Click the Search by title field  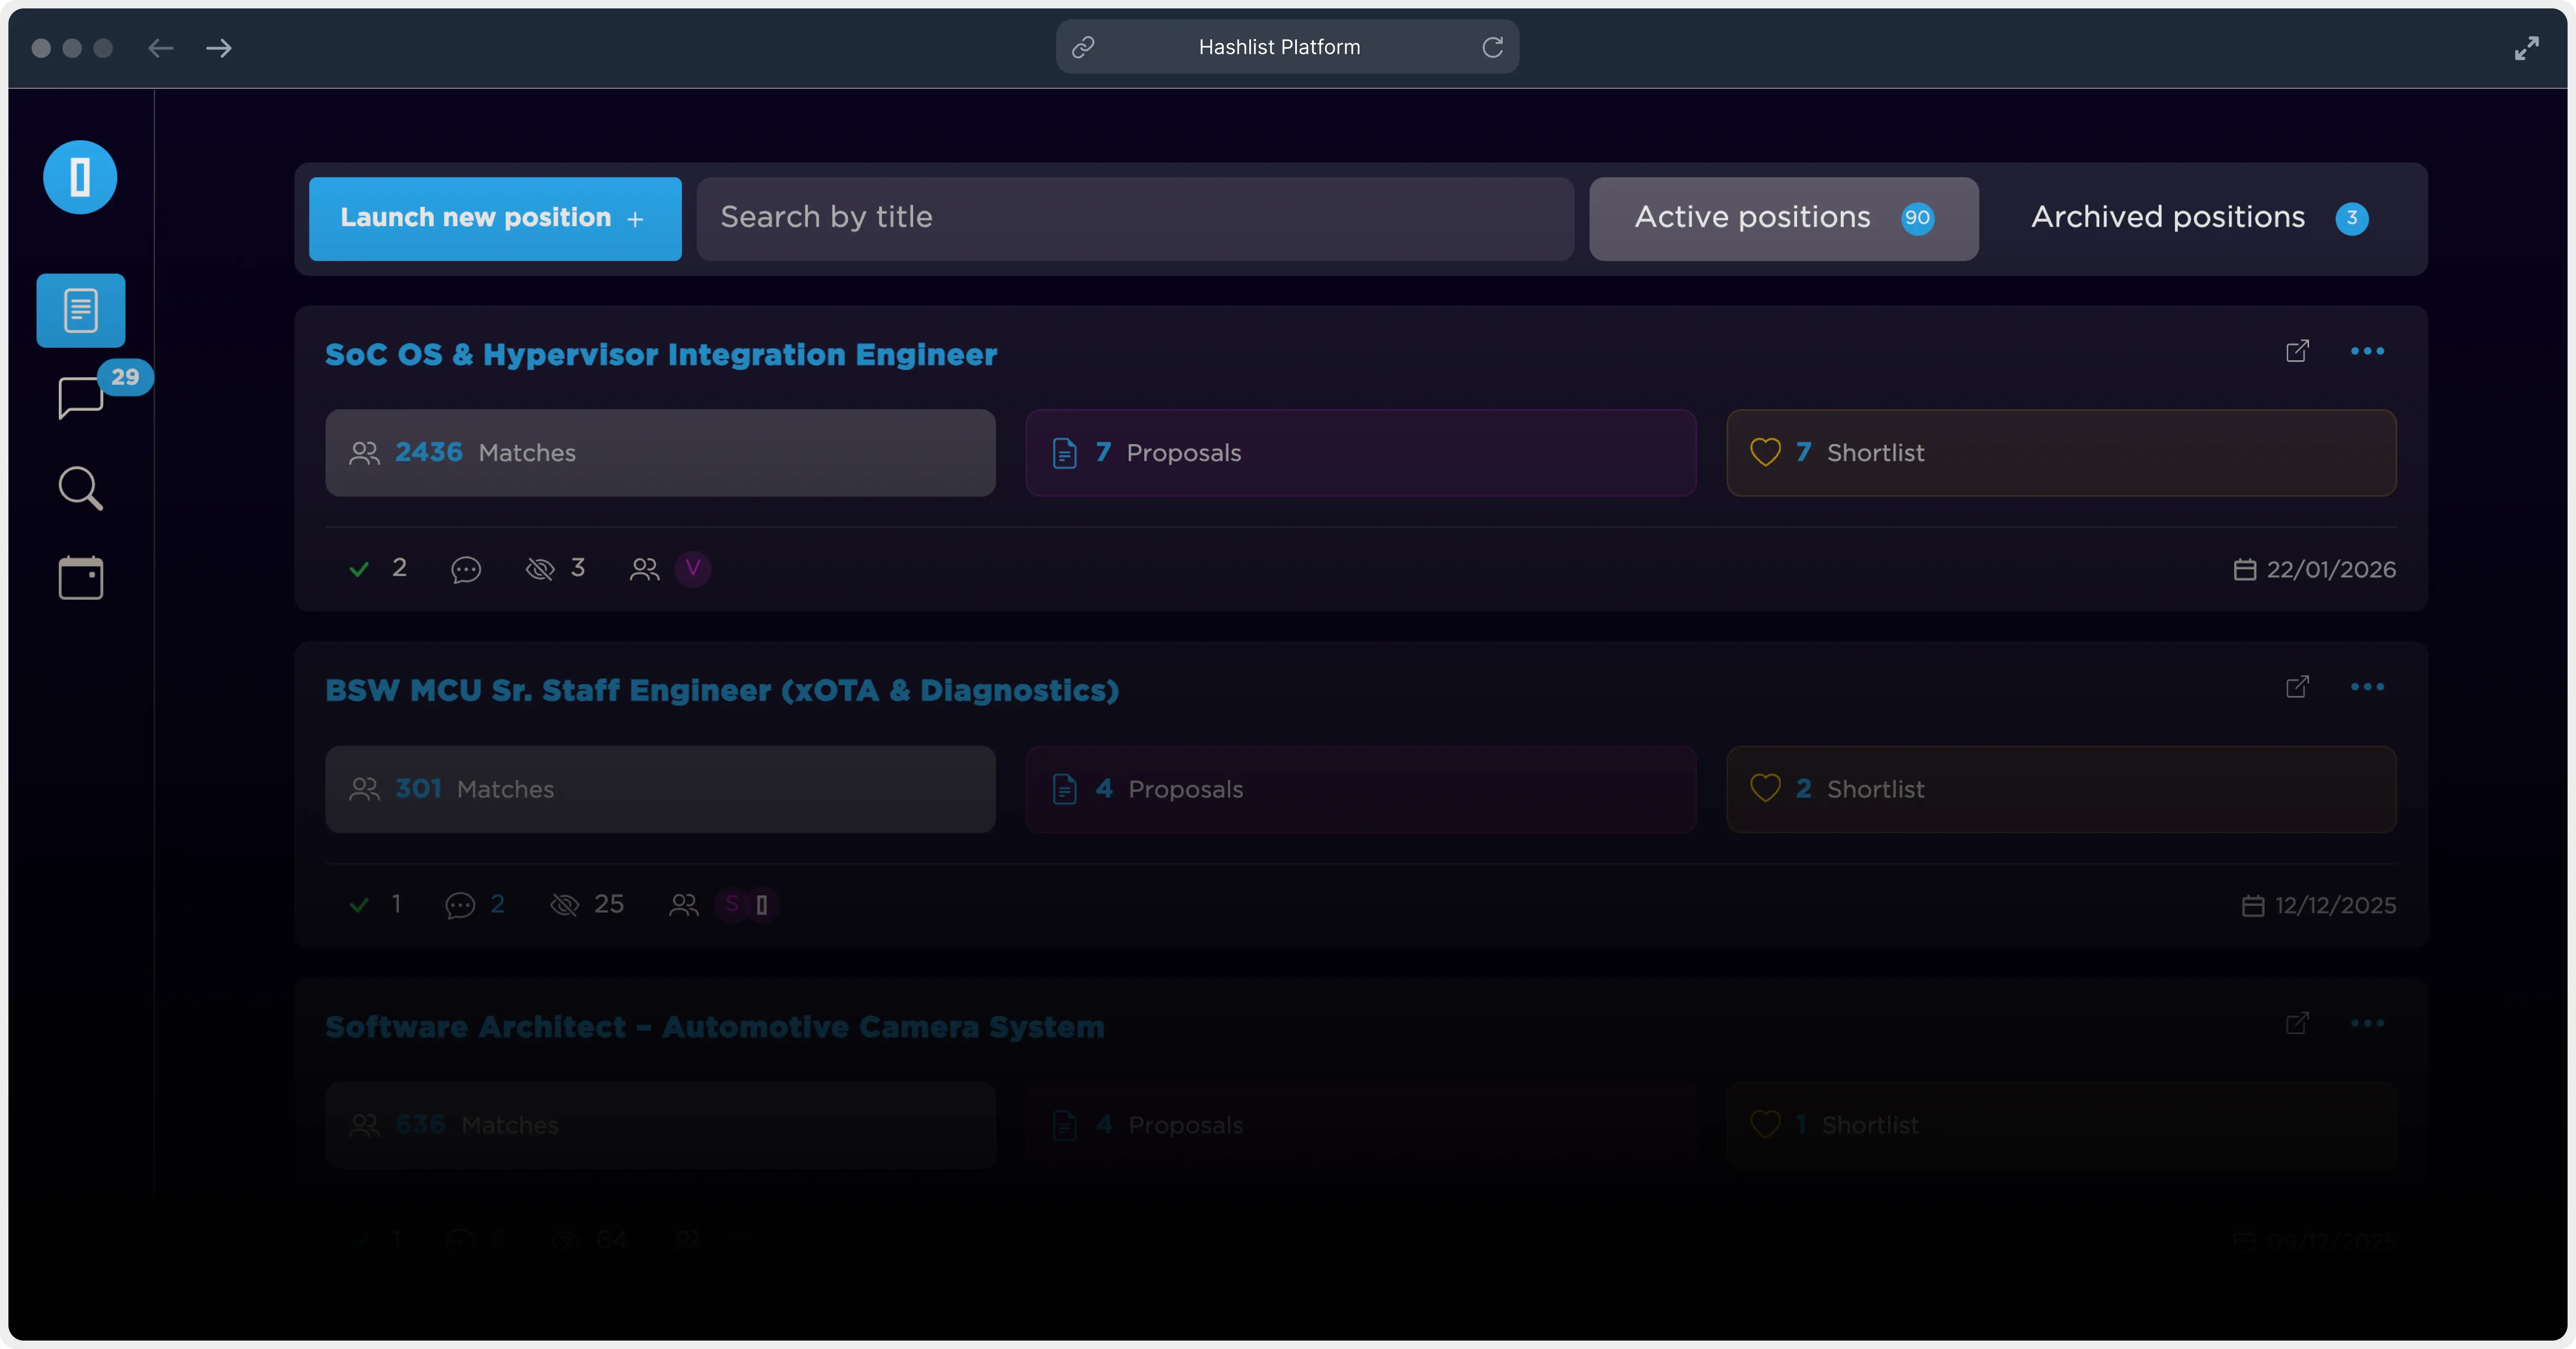pos(1135,218)
